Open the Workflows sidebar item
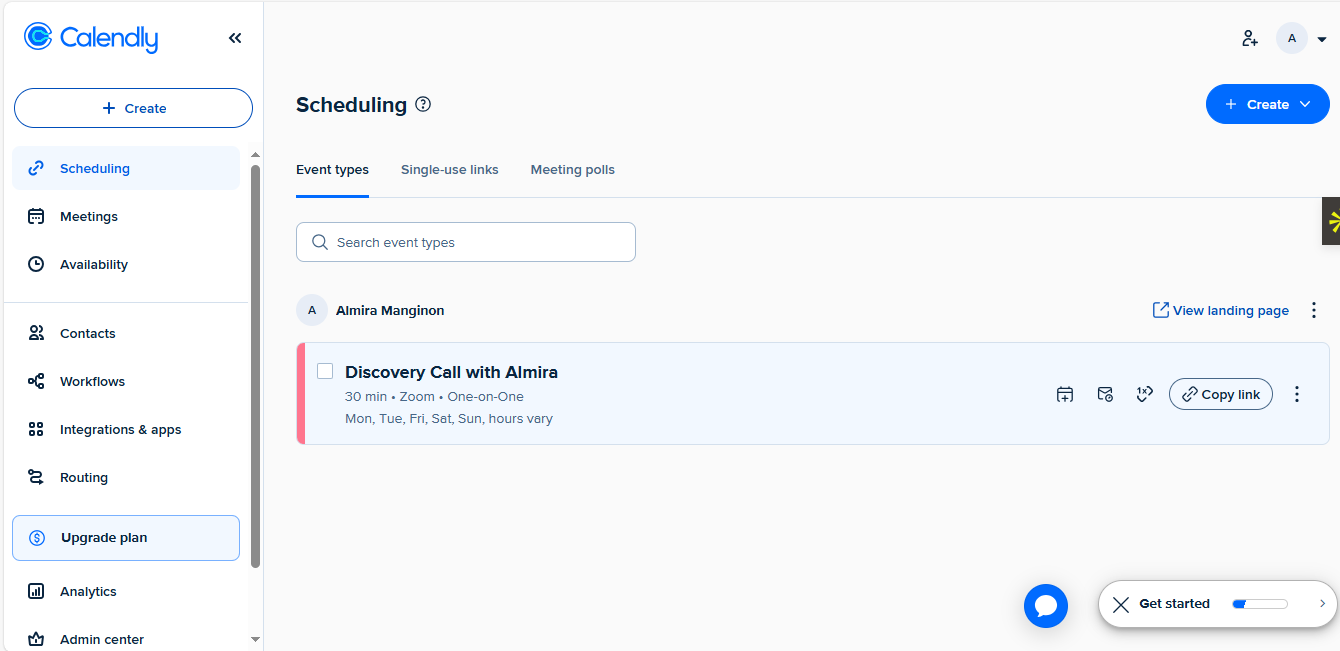Screen dimensions: 1340x651 pyautogui.click(x=92, y=382)
